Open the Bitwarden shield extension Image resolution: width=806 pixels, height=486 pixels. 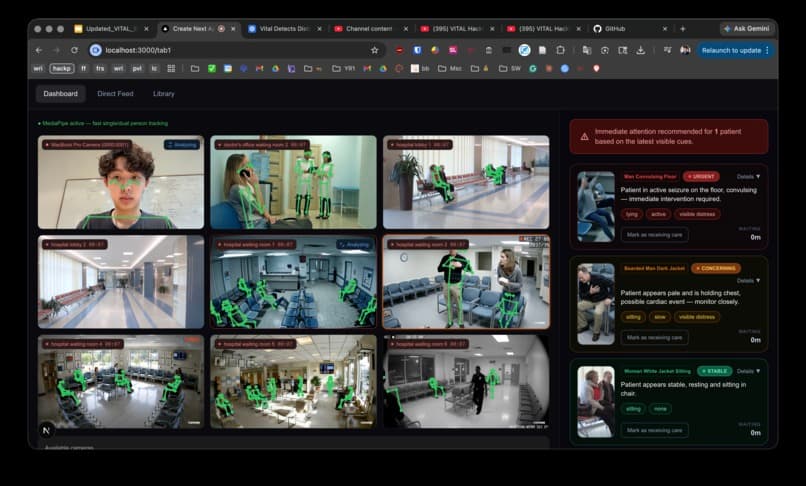point(417,50)
